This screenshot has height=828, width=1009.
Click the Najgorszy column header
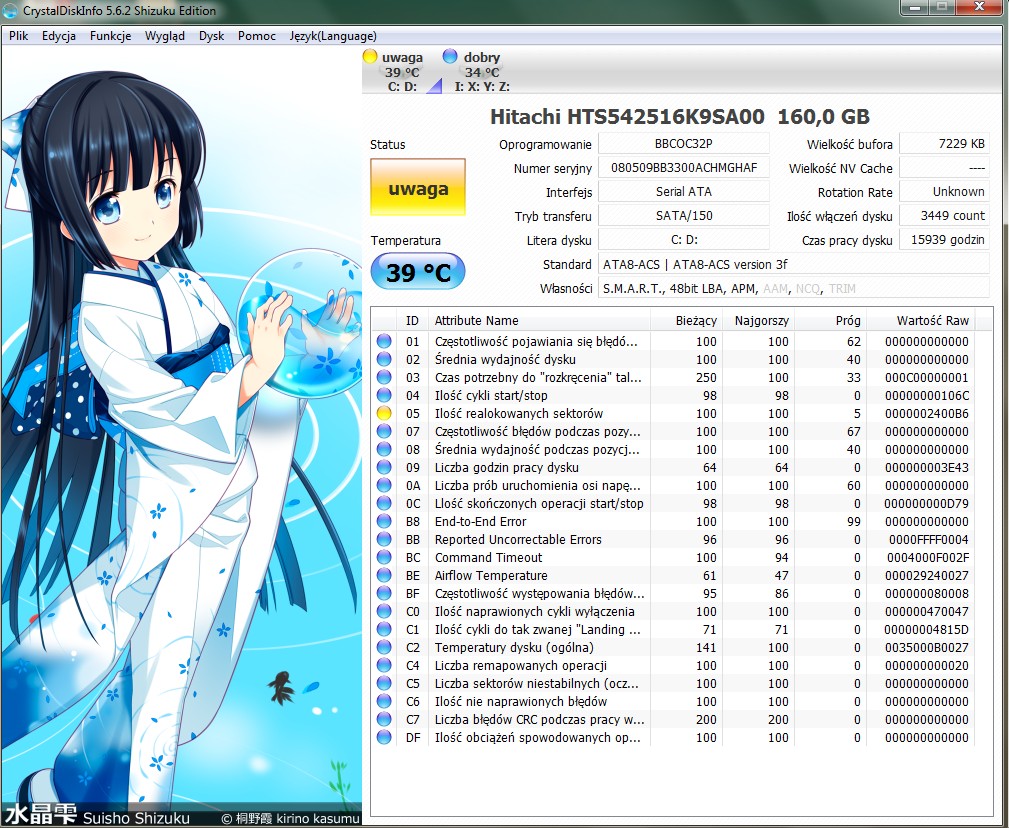pos(759,320)
